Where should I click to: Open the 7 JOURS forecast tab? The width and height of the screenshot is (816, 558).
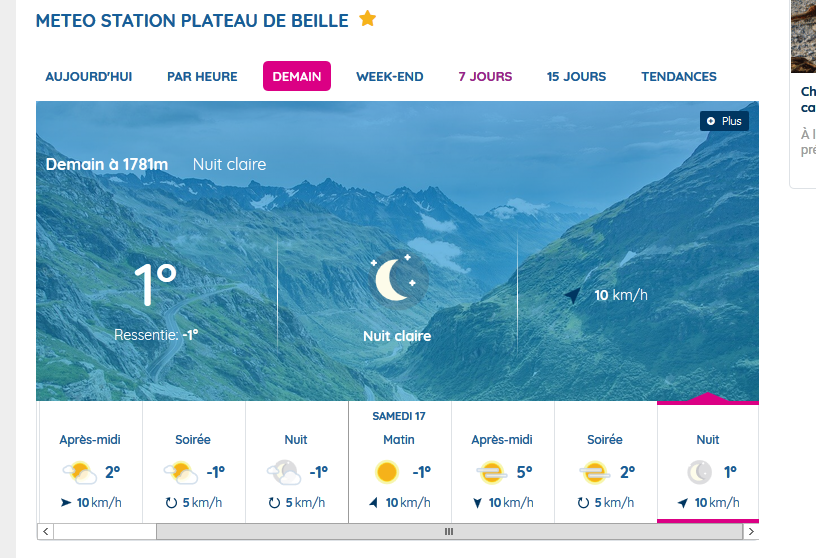485,77
